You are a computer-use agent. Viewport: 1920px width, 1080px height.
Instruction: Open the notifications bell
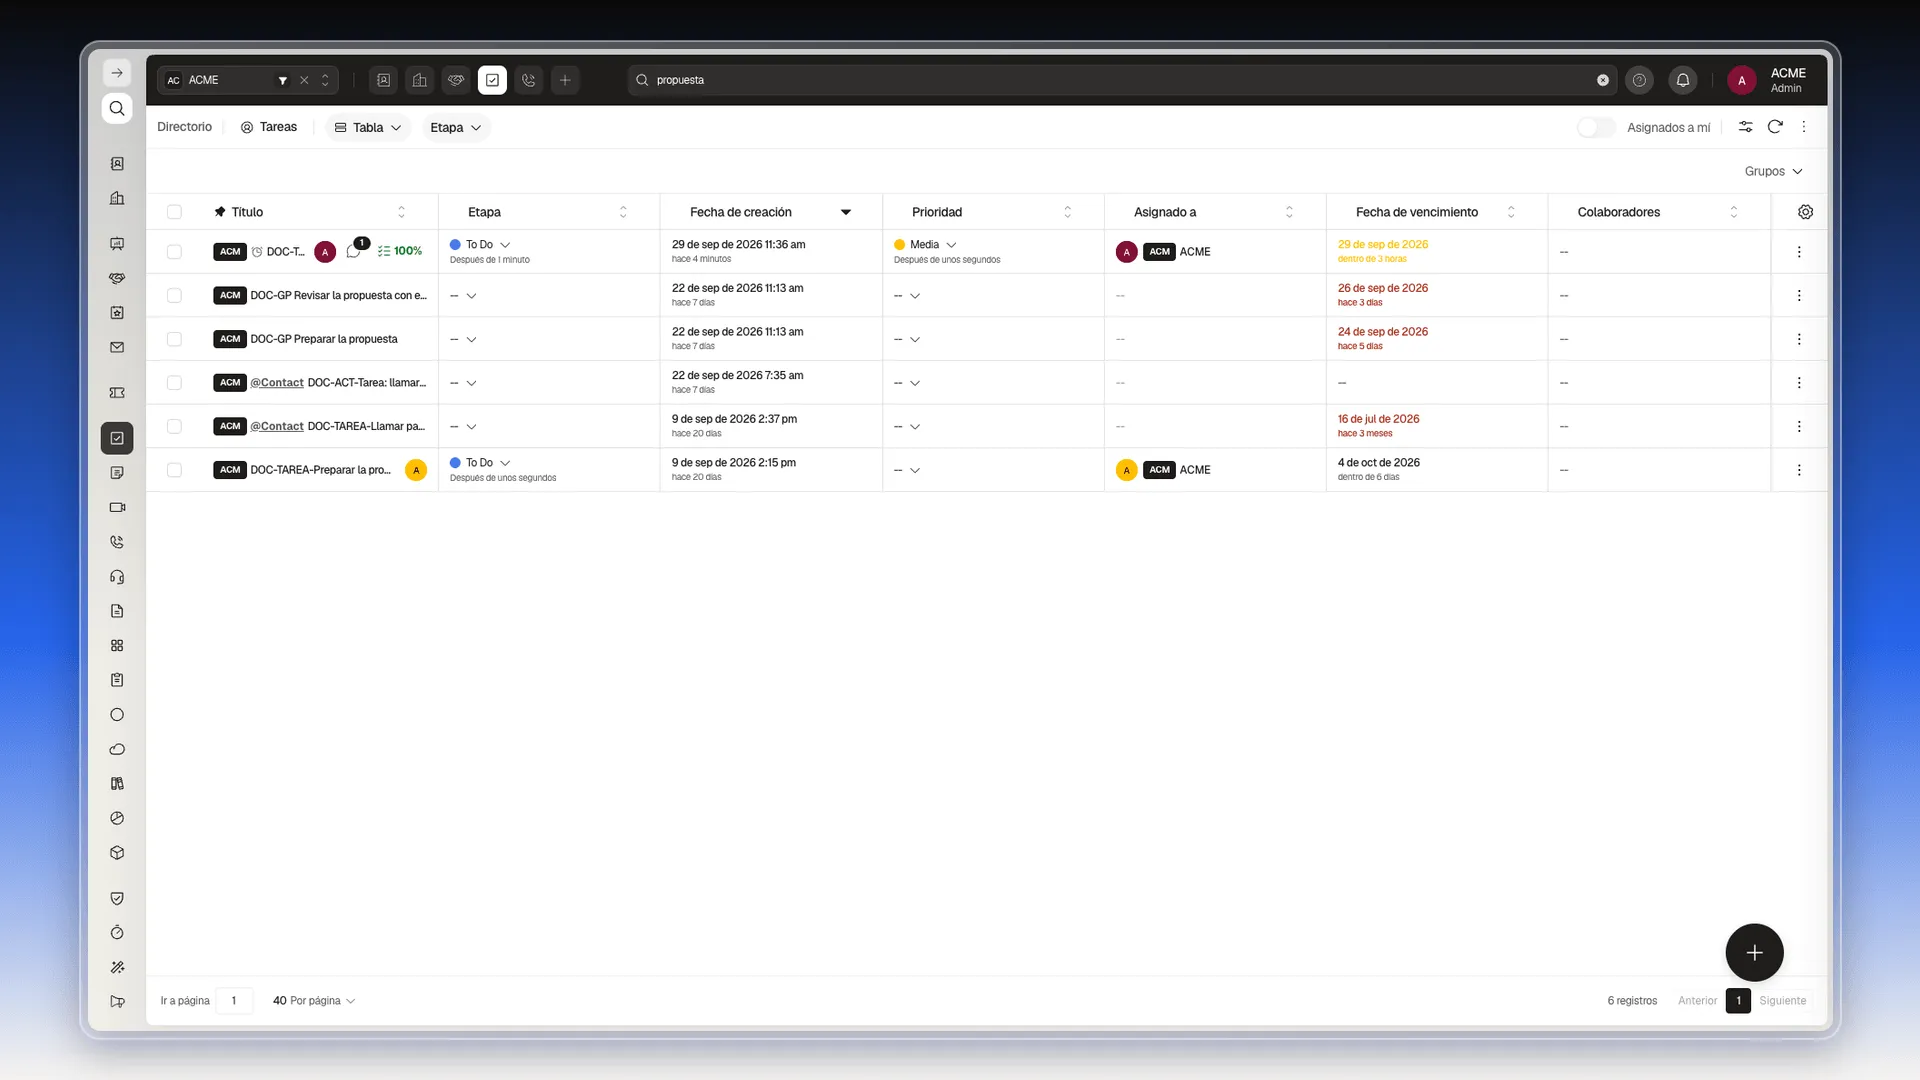click(x=1683, y=80)
